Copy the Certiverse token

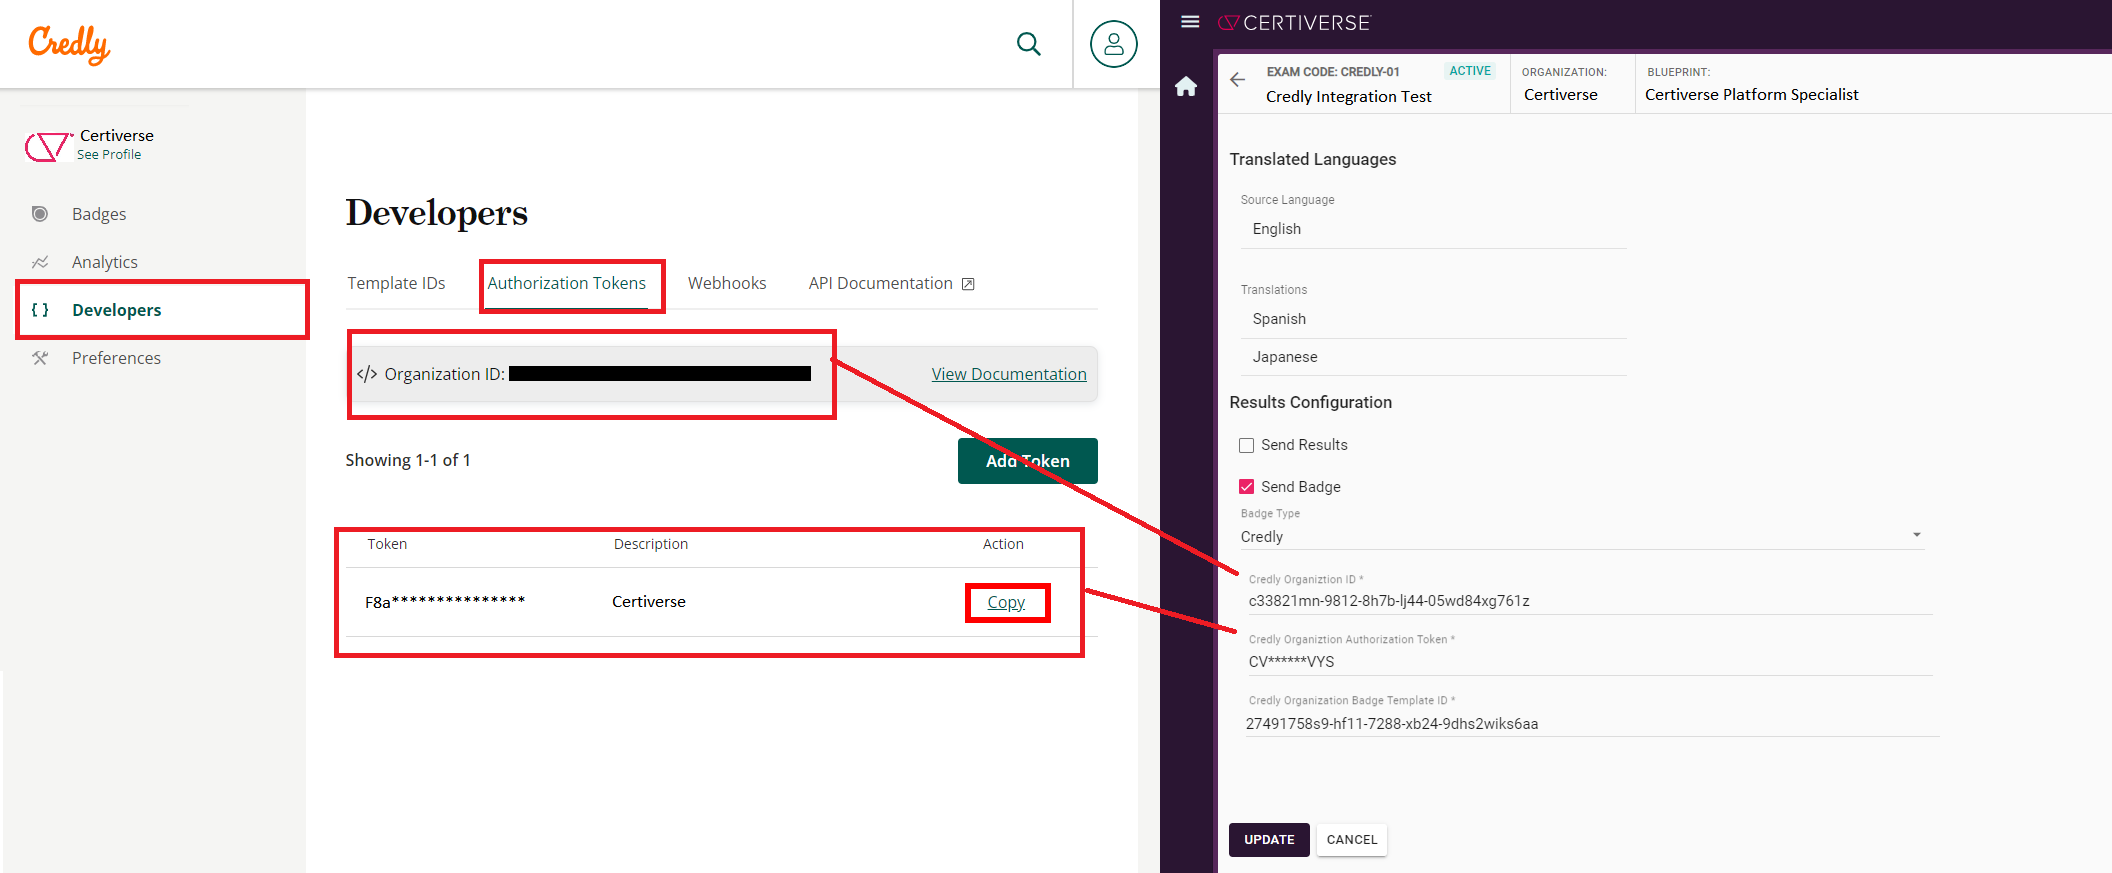[1006, 602]
